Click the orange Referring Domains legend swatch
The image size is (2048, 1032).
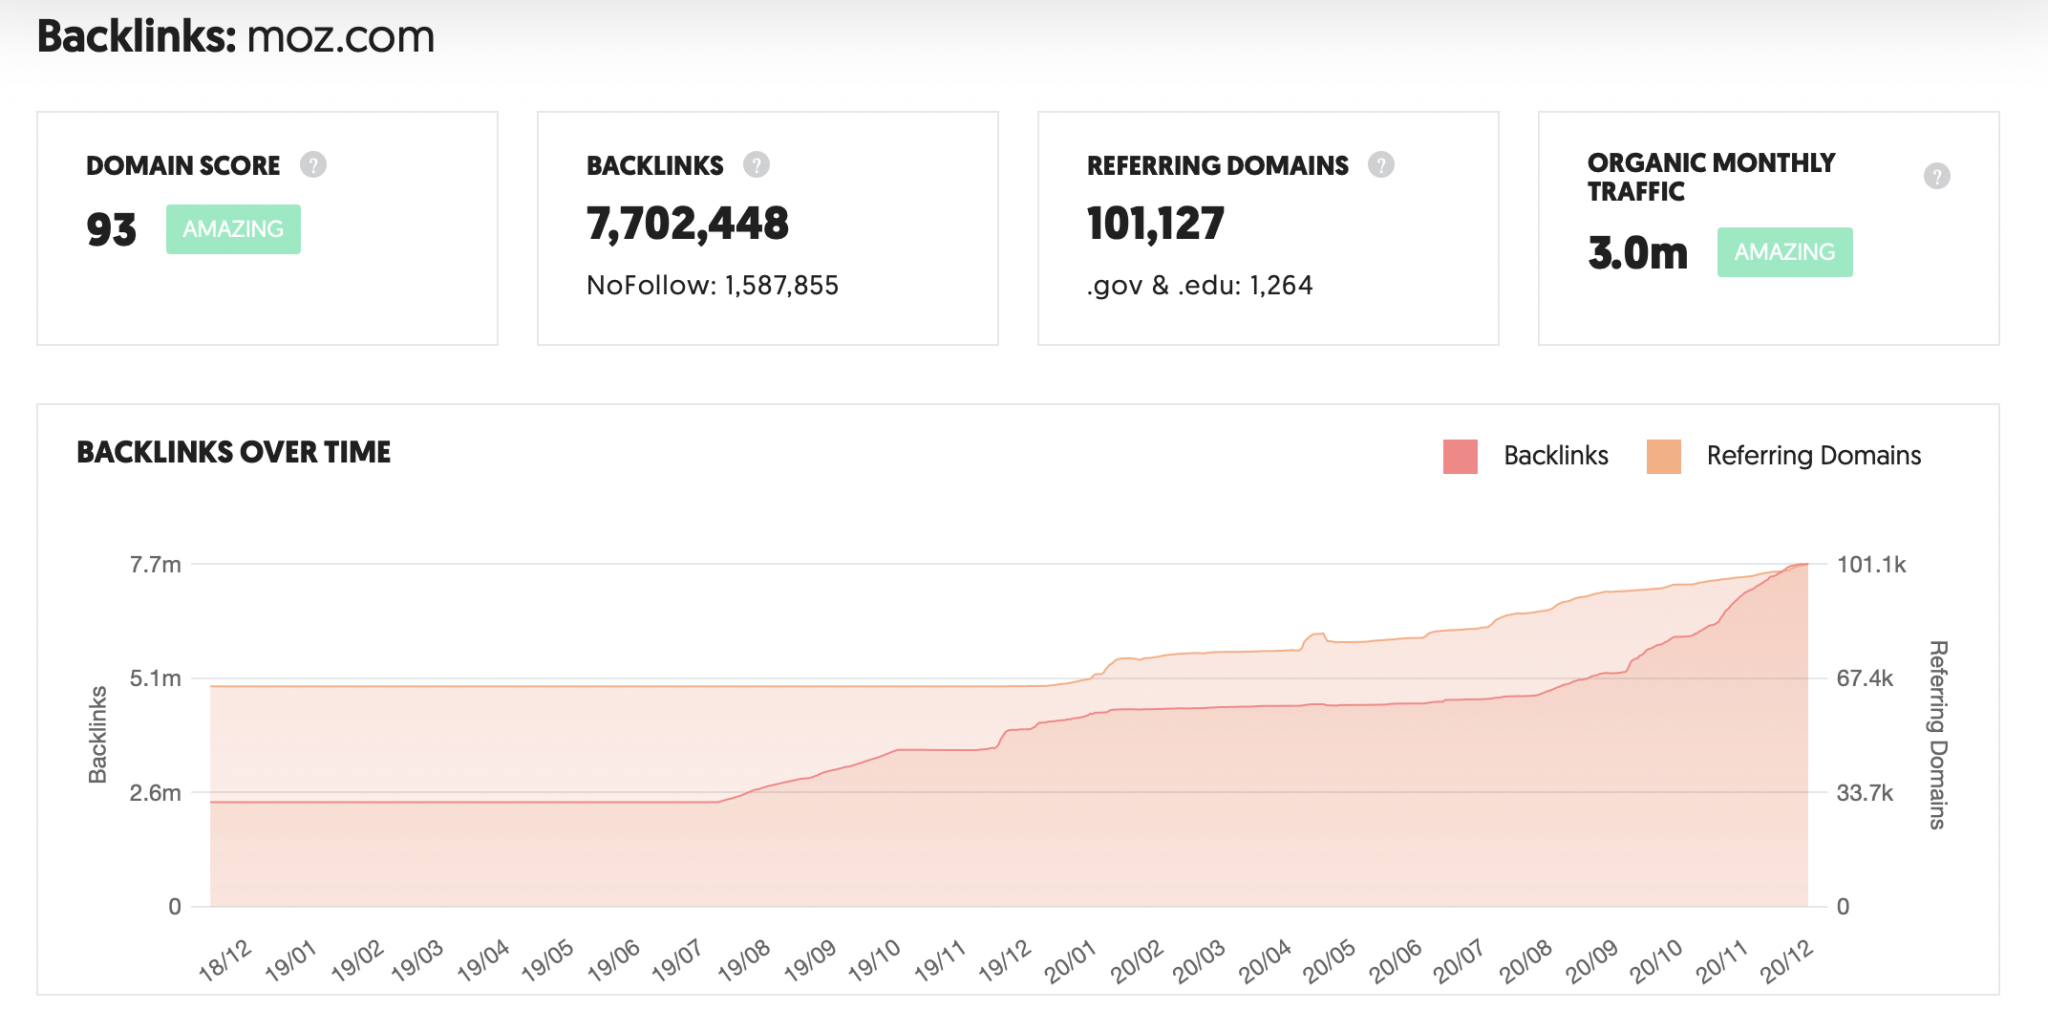point(1663,456)
